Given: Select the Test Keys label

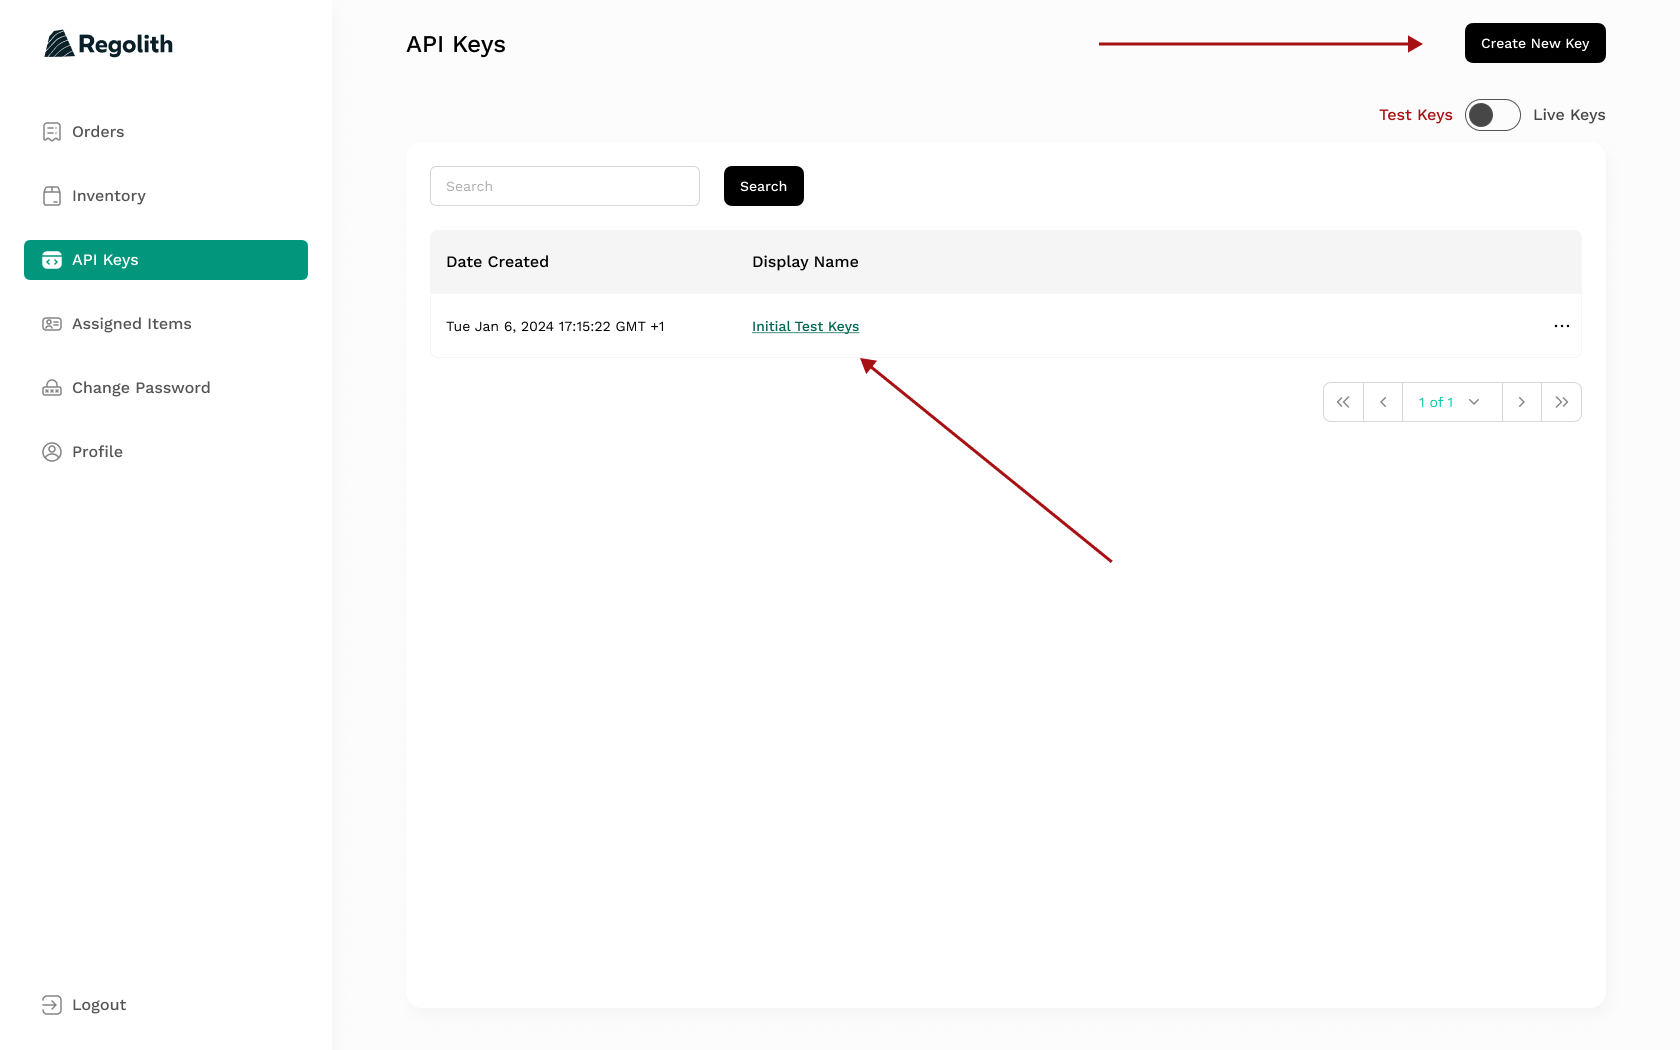Looking at the screenshot, I should click(1415, 115).
